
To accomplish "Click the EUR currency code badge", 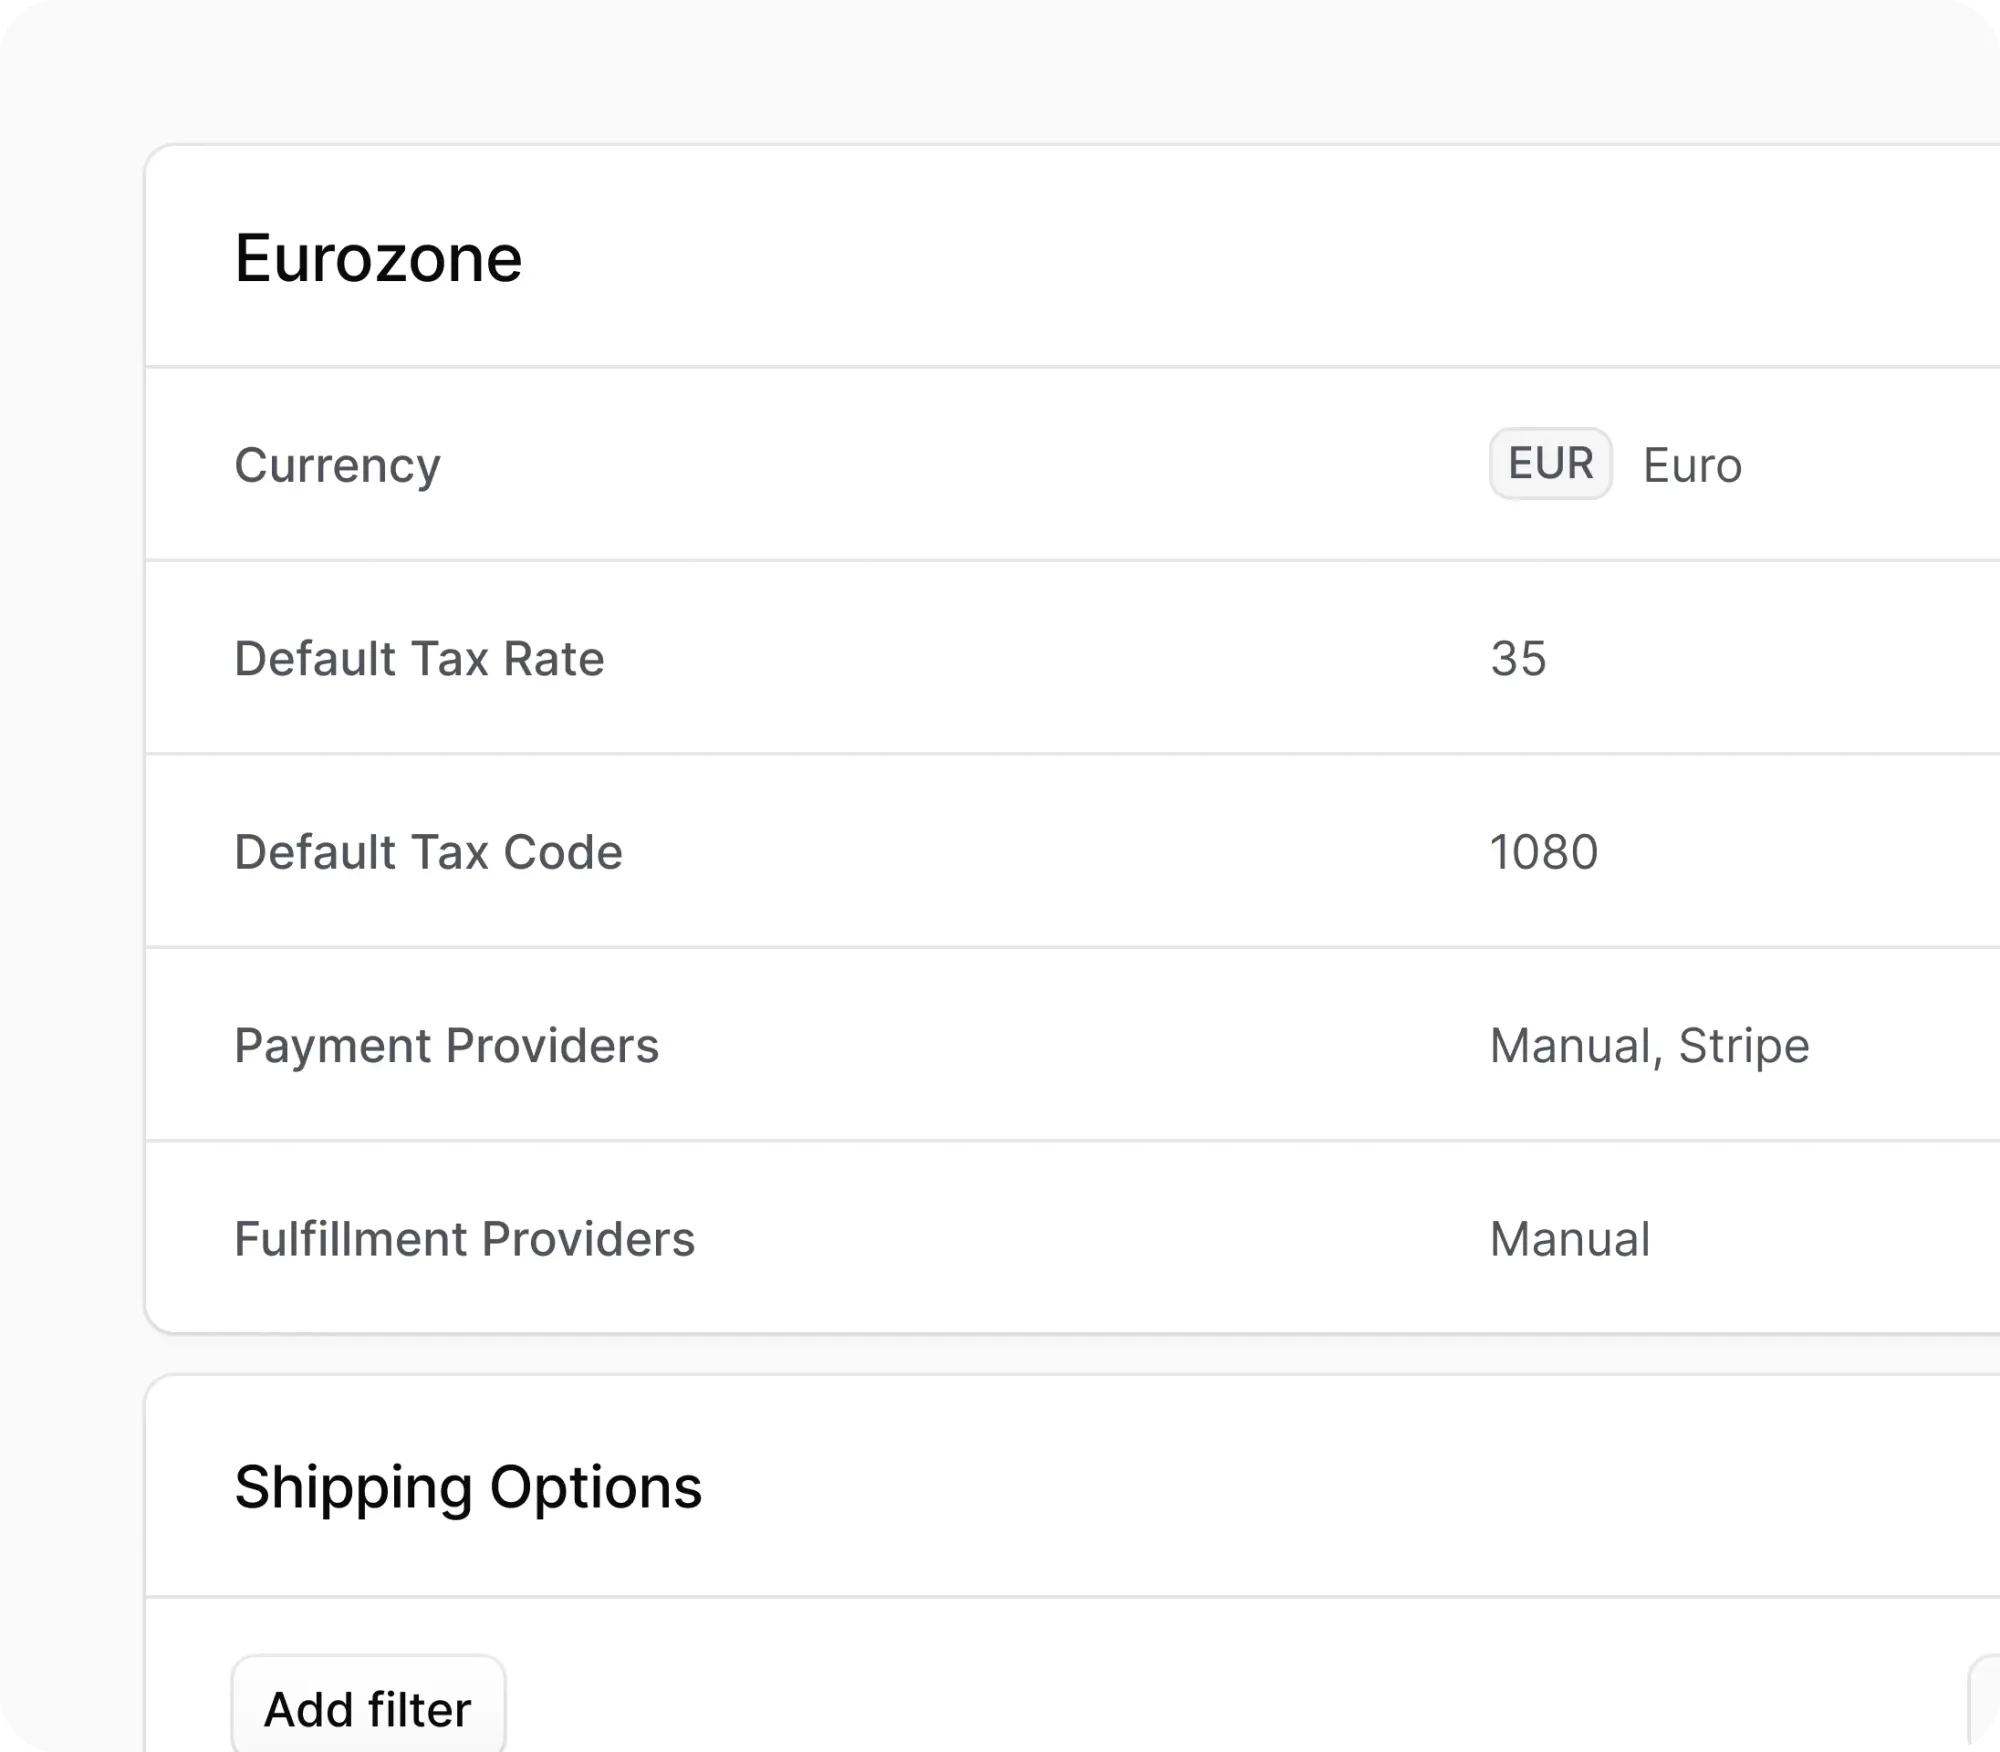I will (x=1550, y=464).
